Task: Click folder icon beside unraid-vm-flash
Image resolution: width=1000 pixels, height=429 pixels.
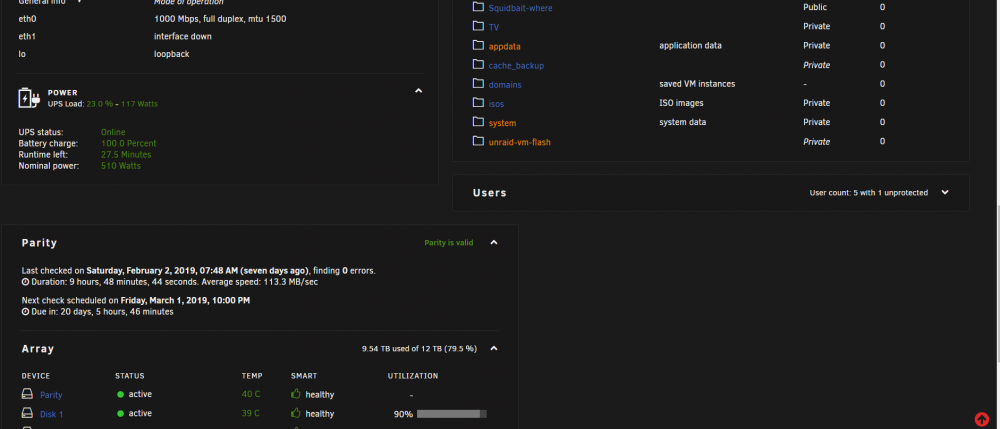Action: [478, 141]
